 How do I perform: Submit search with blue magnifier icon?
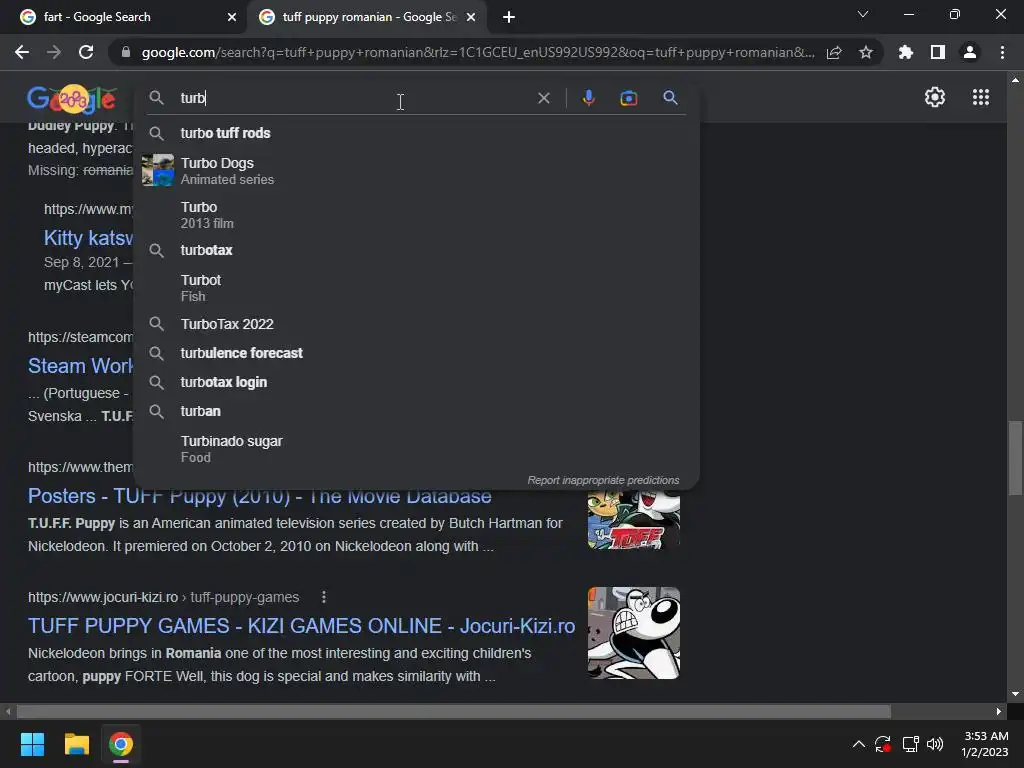670,98
